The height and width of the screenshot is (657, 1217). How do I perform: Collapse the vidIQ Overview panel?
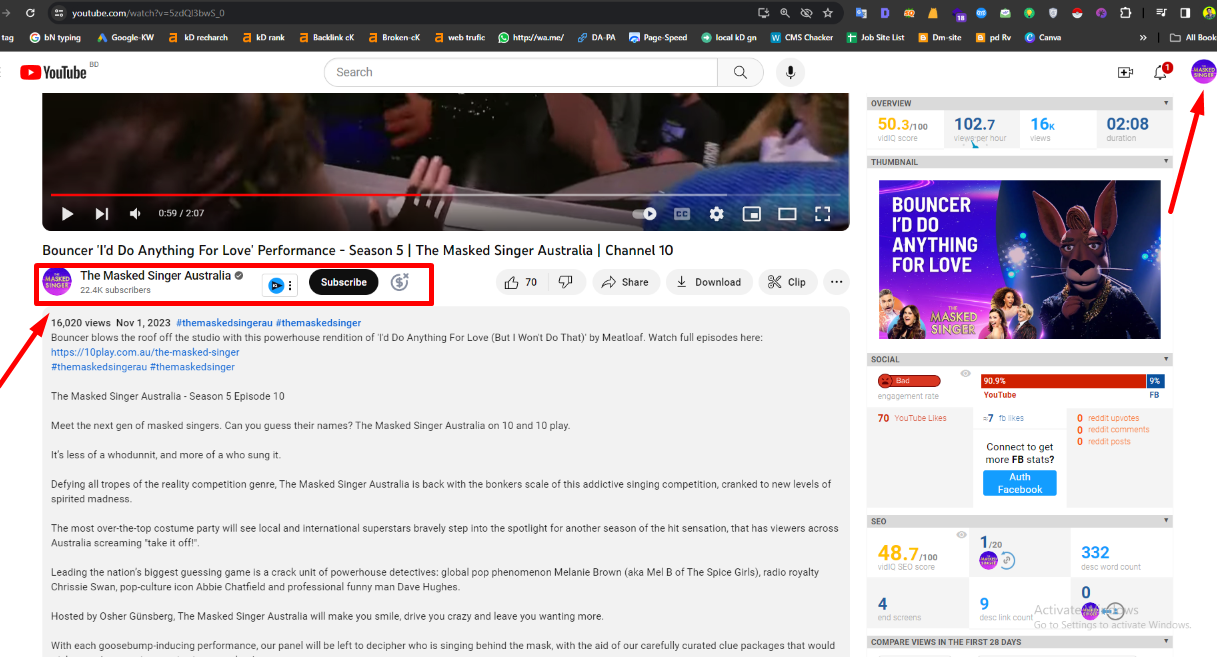point(1166,104)
